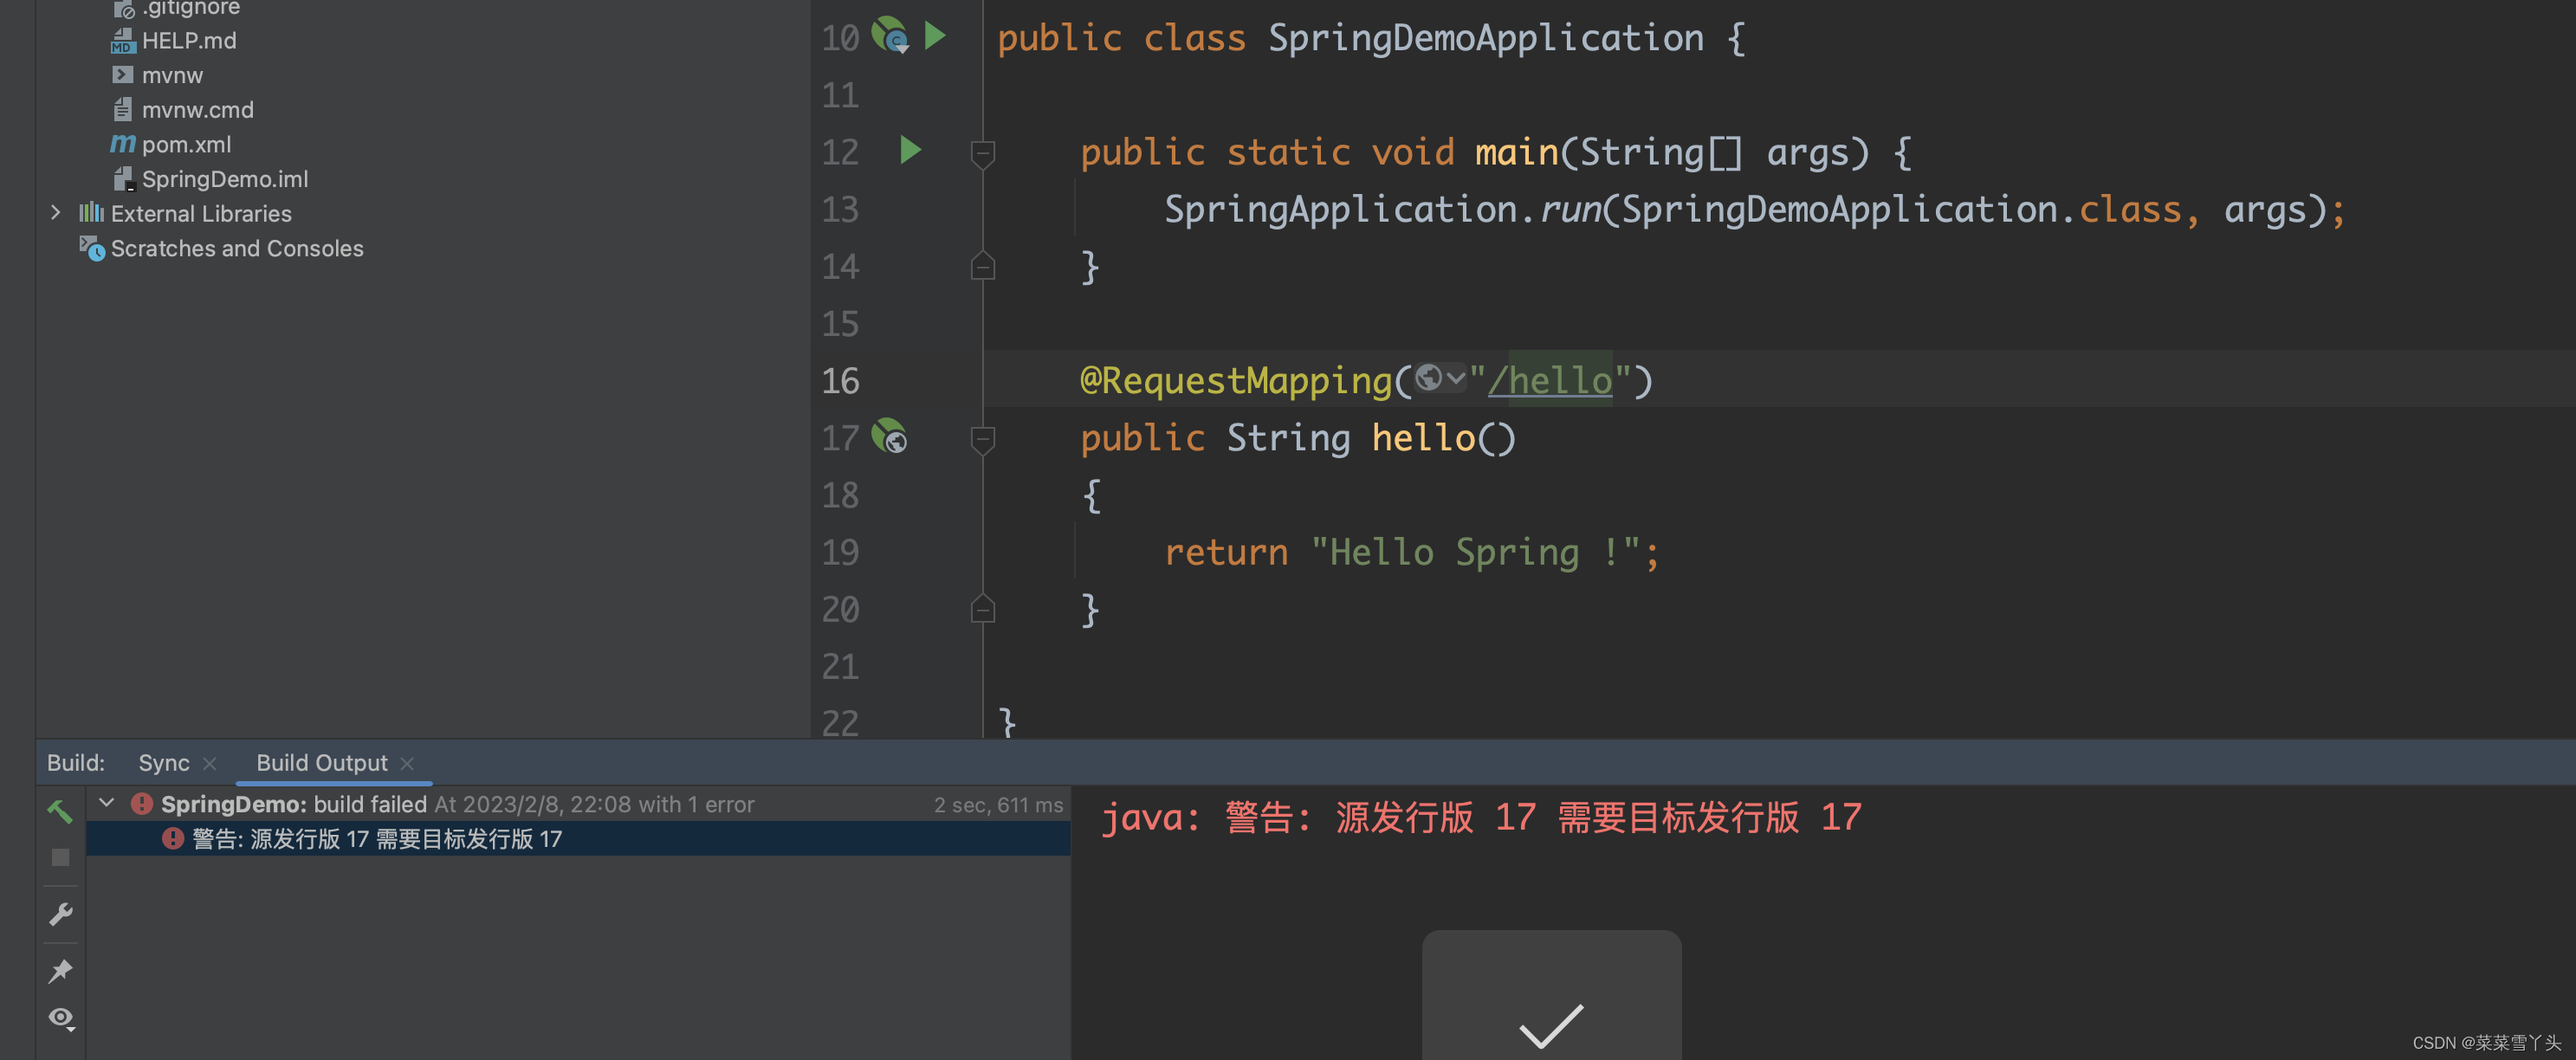Click the checkmark overlay button

click(1552, 996)
